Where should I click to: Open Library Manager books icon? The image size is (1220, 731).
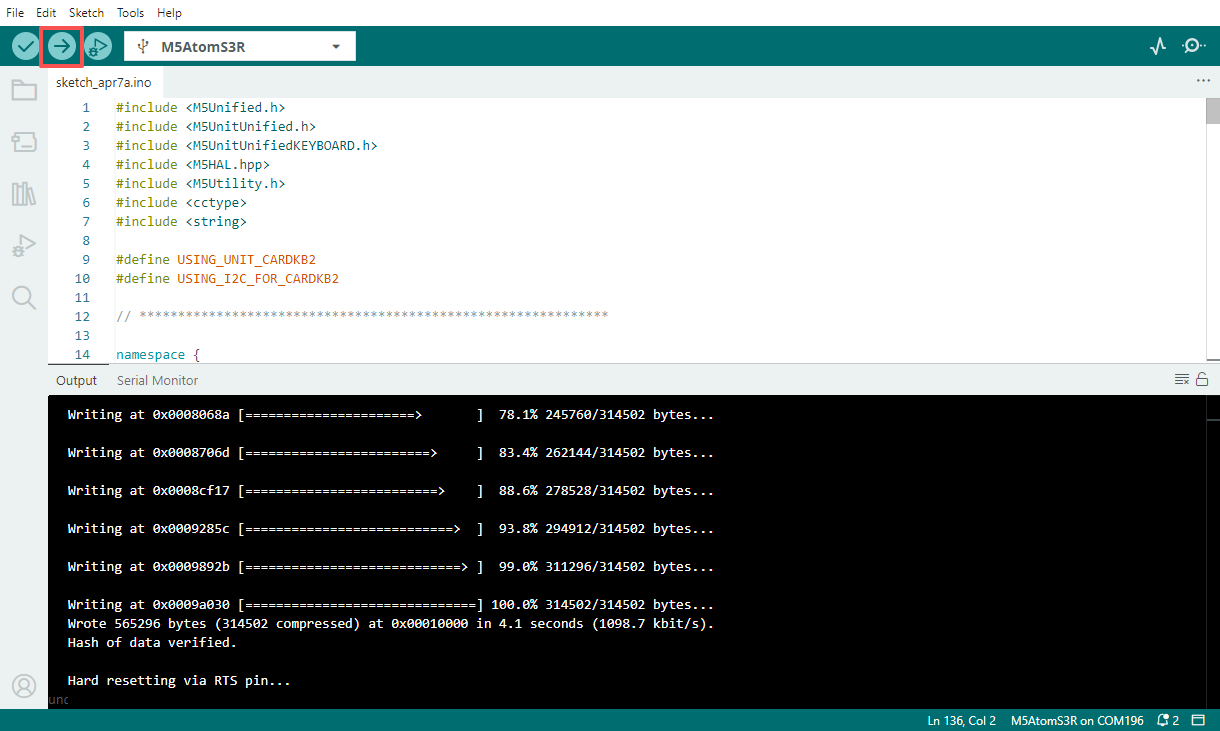click(24, 194)
